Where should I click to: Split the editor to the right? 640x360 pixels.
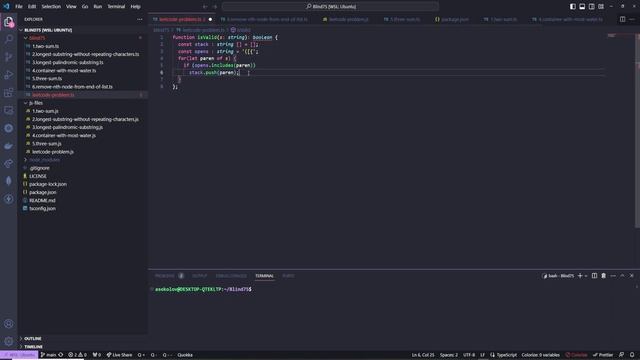[622, 19]
